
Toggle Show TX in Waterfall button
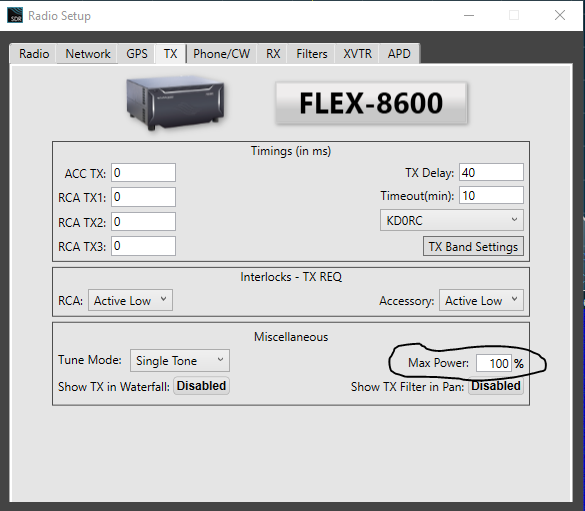point(201,386)
